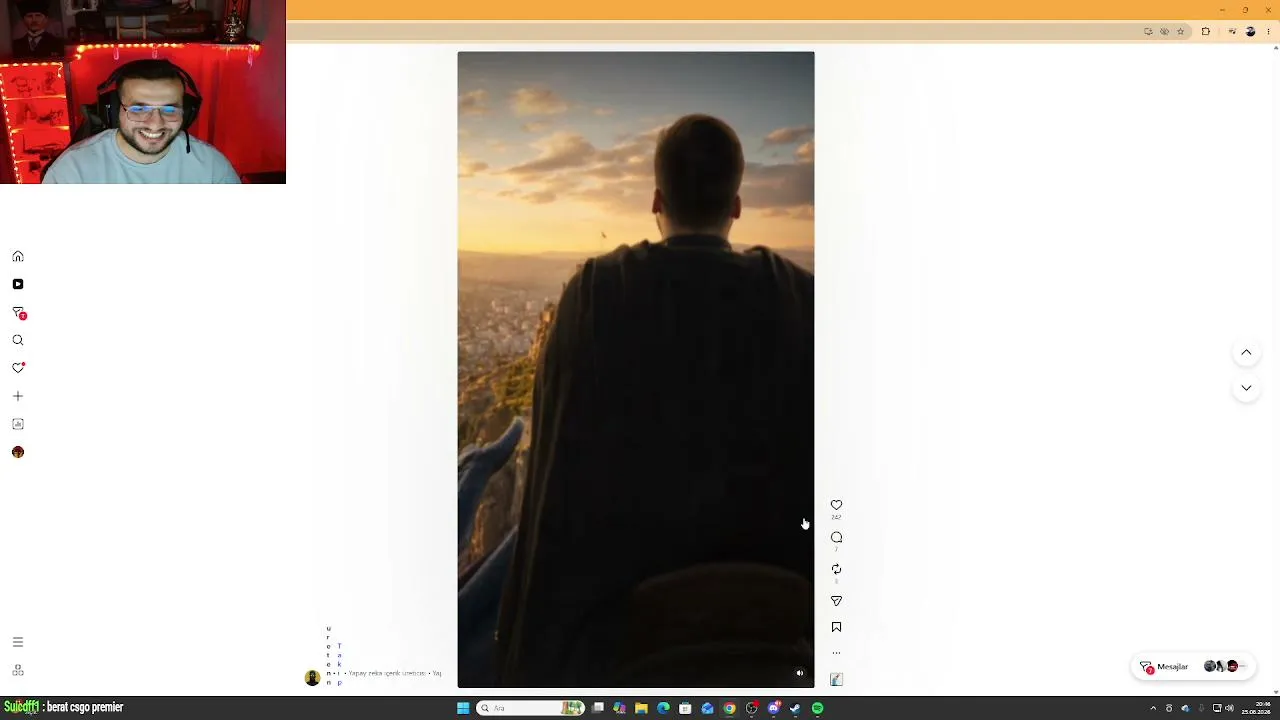Open Steam from the taskbar
1280x720 pixels.
coord(795,708)
